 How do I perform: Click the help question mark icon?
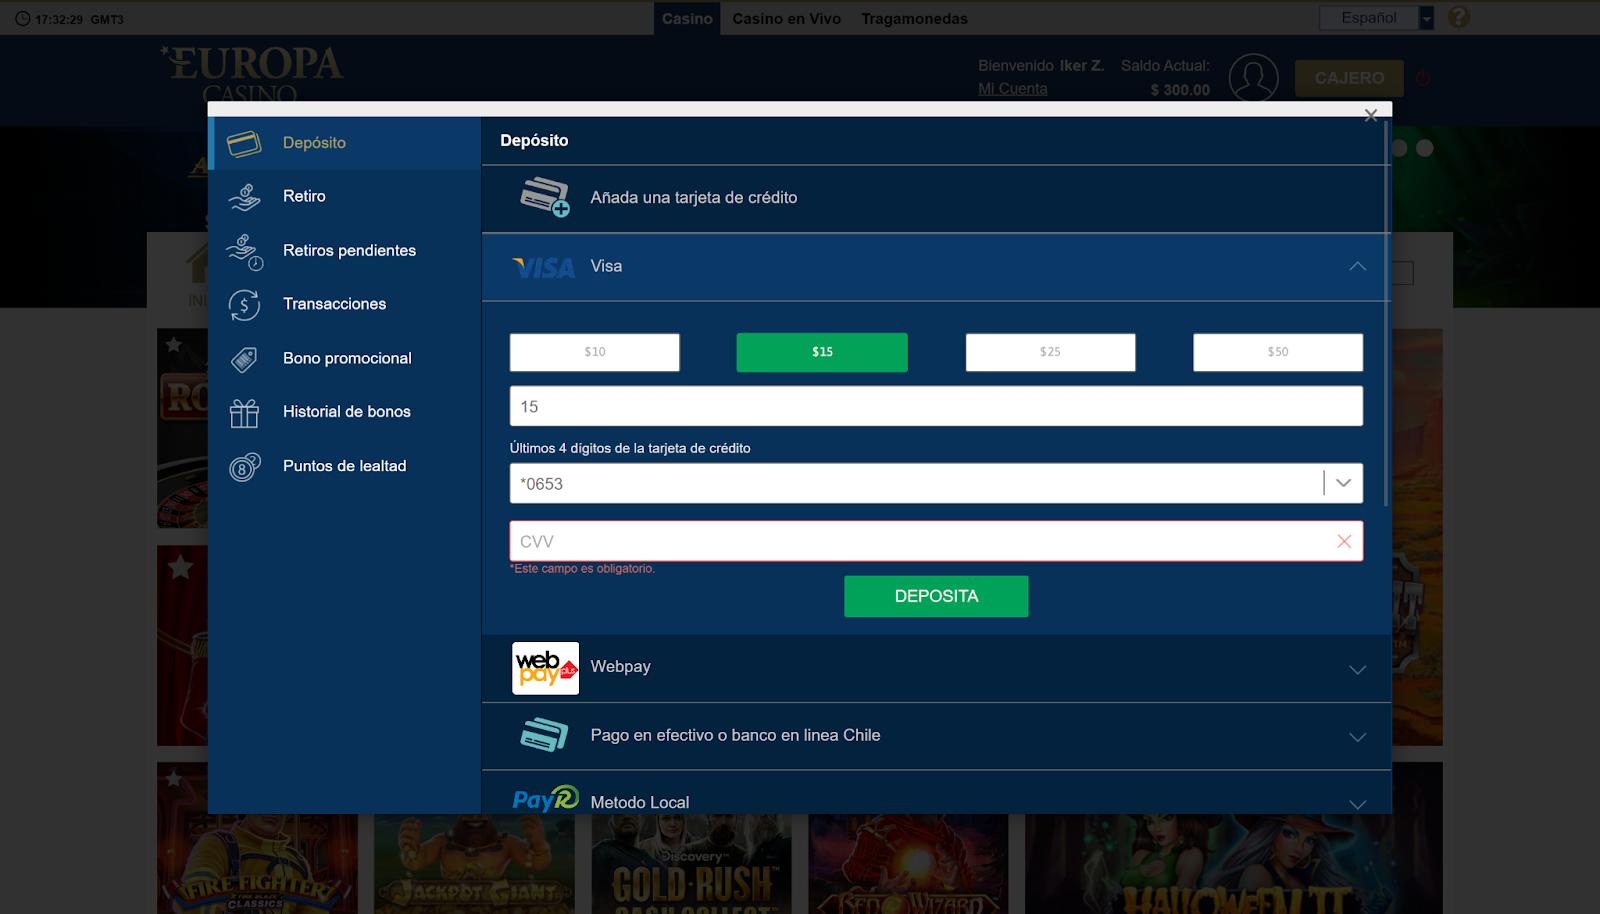[1459, 17]
